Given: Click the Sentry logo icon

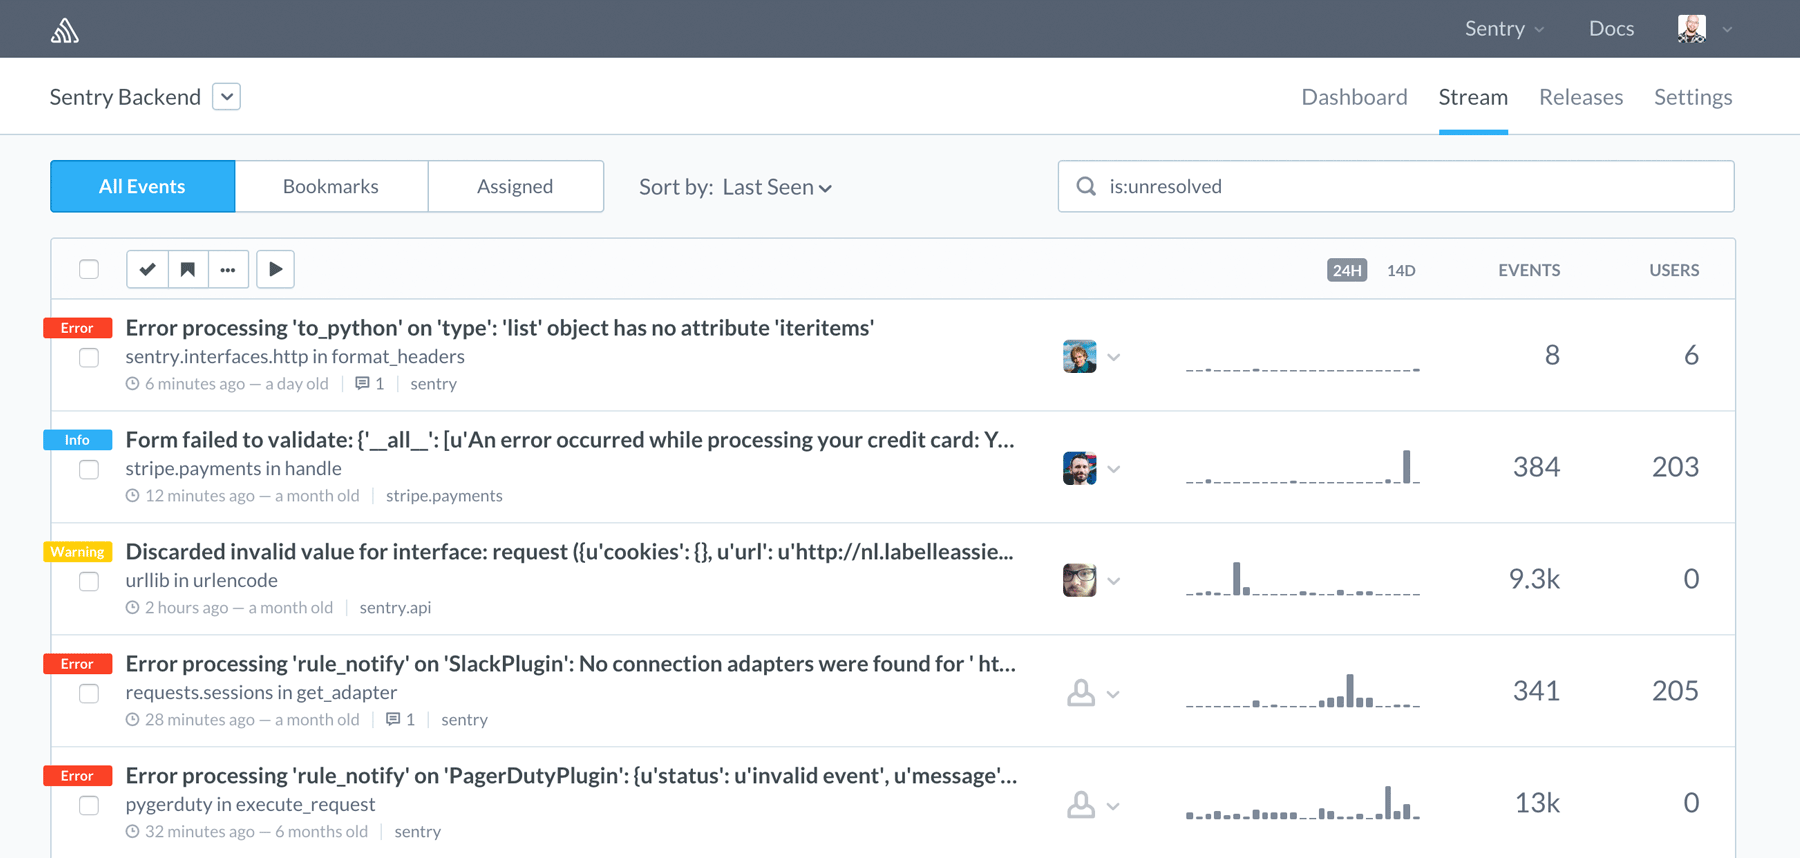Looking at the screenshot, I should (65, 30).
